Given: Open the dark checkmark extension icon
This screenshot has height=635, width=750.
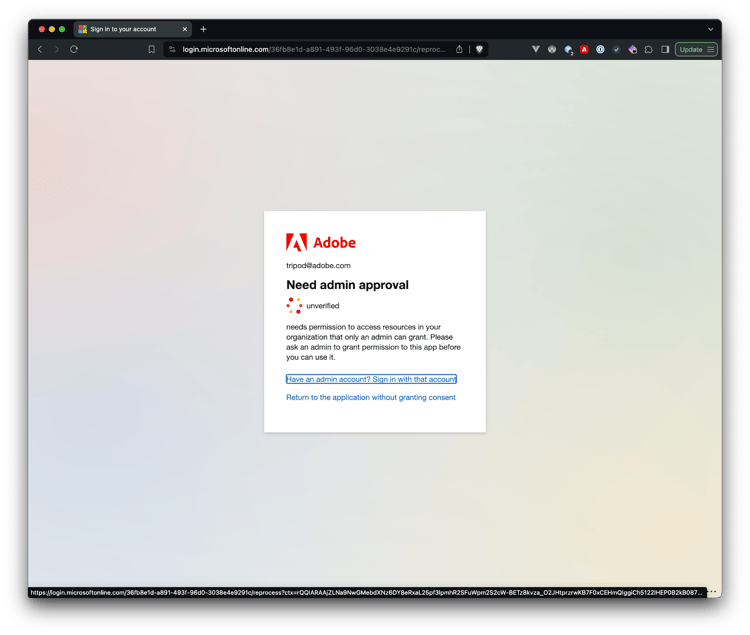Looking at the screenshot, I should pyautogui.click(x=617, y=49).
